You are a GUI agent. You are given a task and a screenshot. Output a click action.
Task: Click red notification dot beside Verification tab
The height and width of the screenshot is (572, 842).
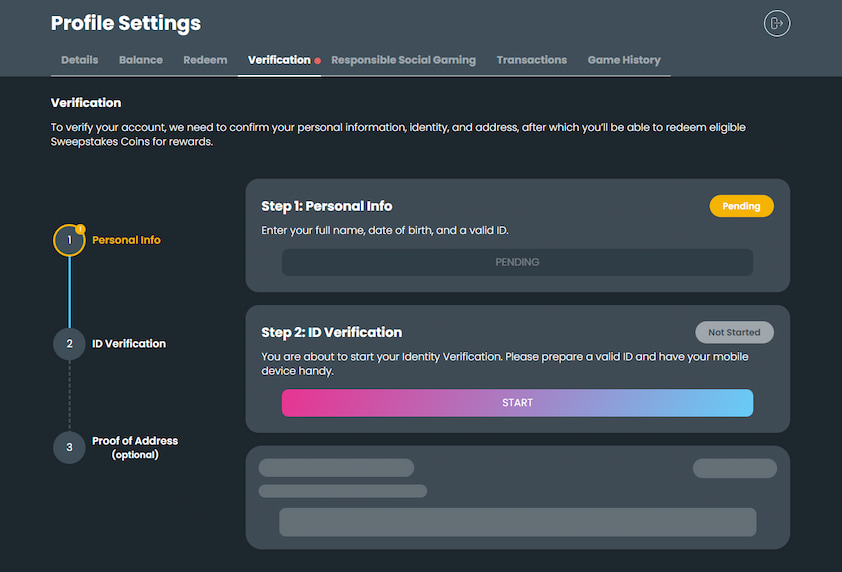click(318, 61)
